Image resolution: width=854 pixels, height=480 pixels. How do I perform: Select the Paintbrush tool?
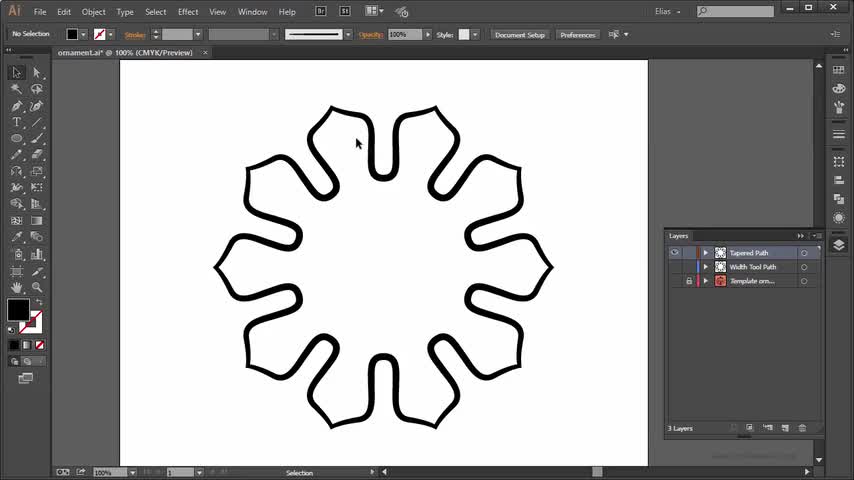tap(36, 138)
